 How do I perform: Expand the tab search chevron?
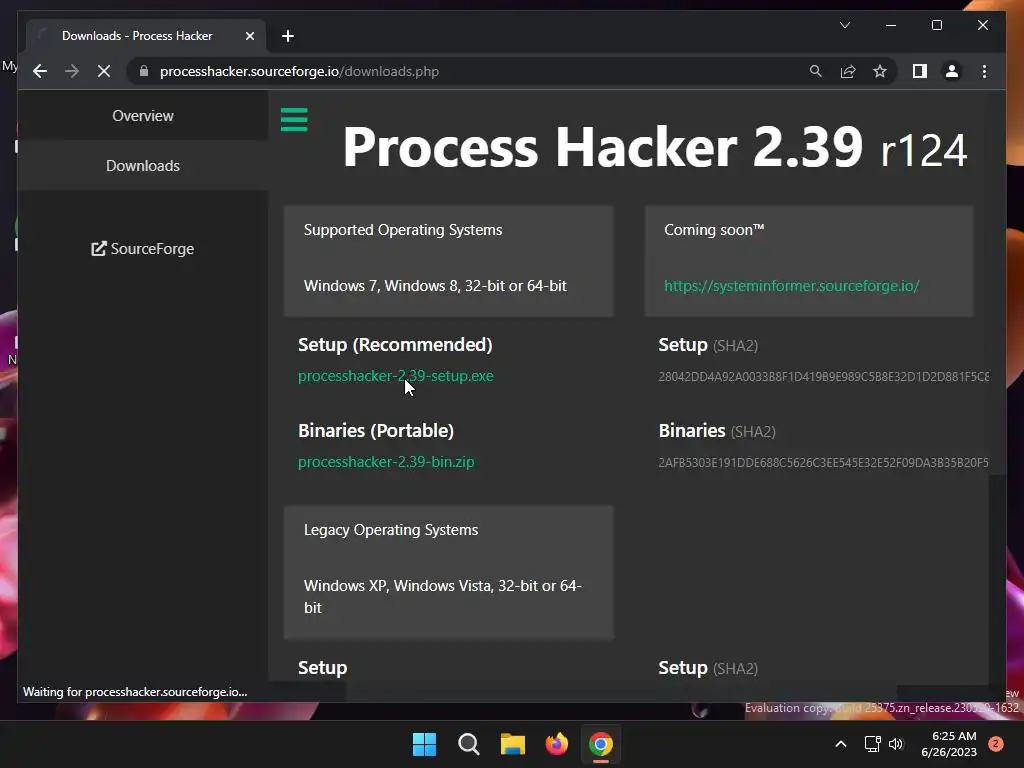845,25
